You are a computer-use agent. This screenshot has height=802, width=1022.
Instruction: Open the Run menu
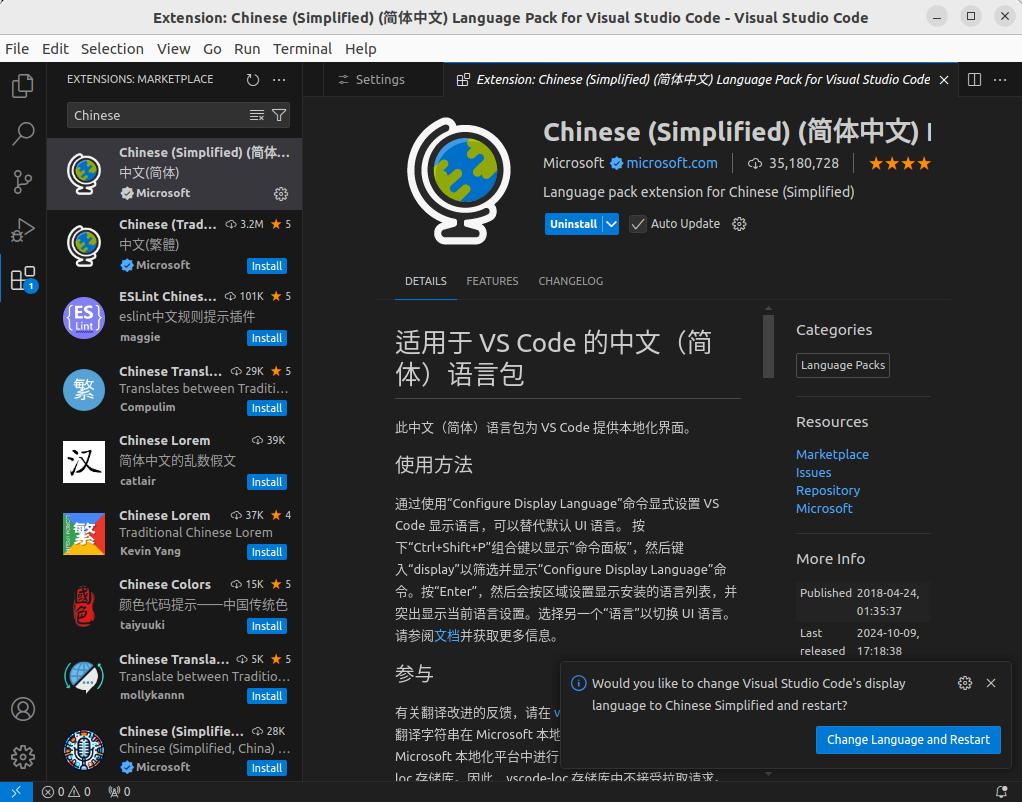247,49
